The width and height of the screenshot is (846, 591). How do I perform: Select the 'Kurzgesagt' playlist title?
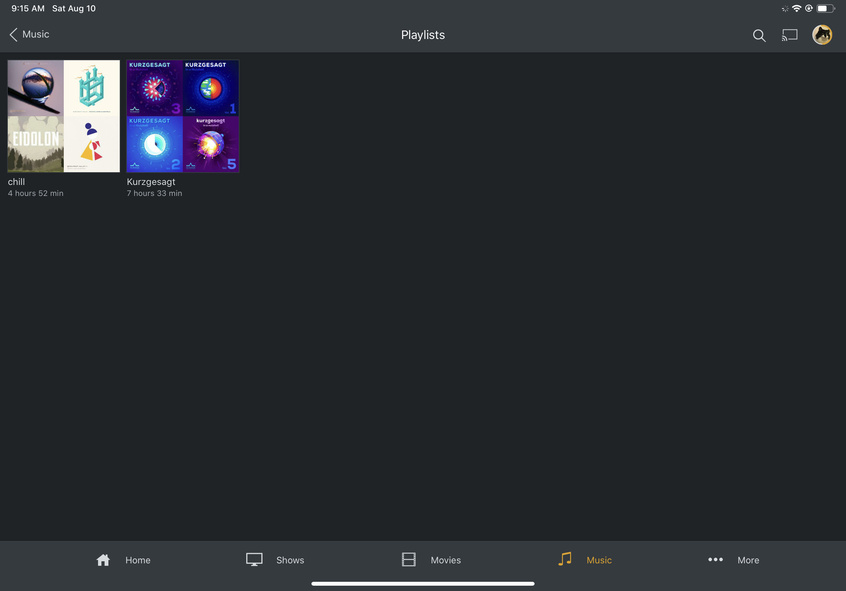tap(151, 182)
